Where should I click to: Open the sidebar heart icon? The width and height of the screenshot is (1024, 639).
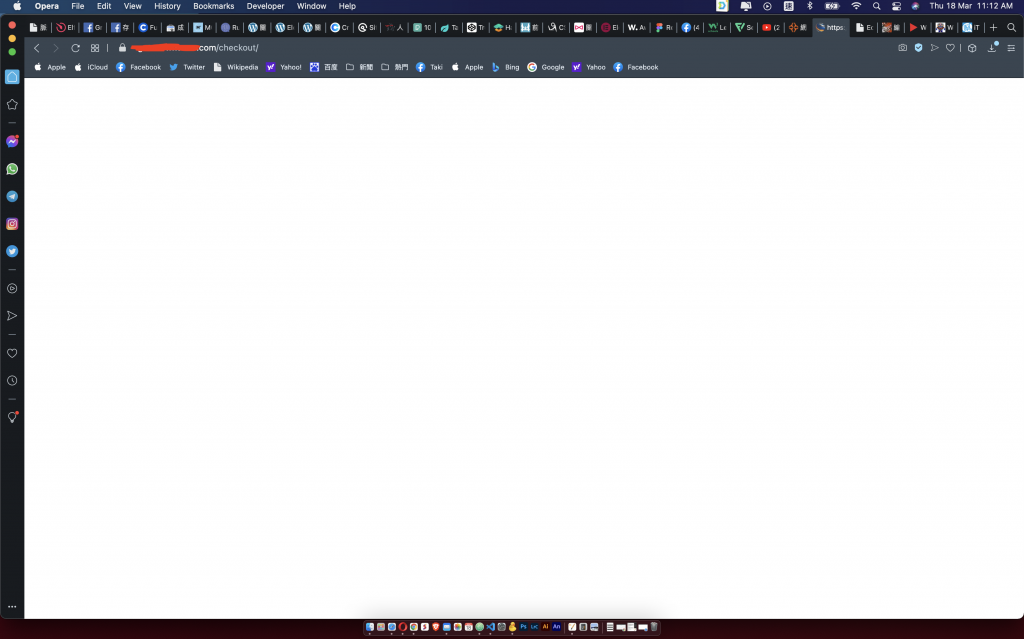coord(12,353)
